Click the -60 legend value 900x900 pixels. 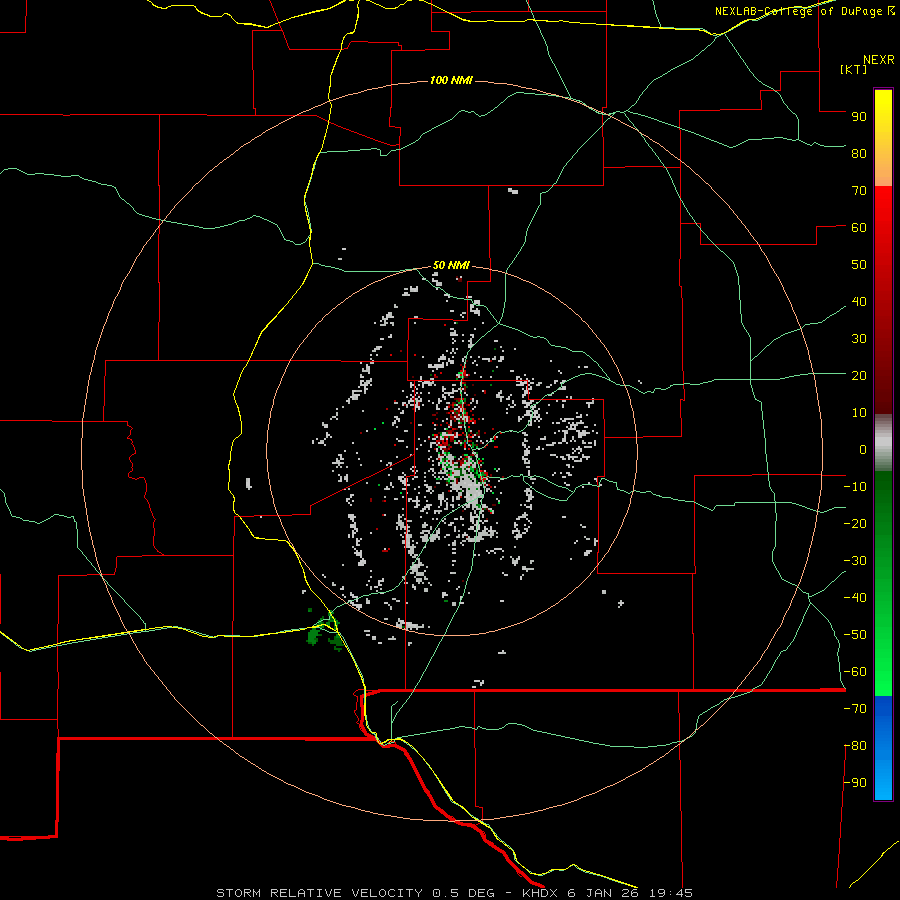point(855,672)
